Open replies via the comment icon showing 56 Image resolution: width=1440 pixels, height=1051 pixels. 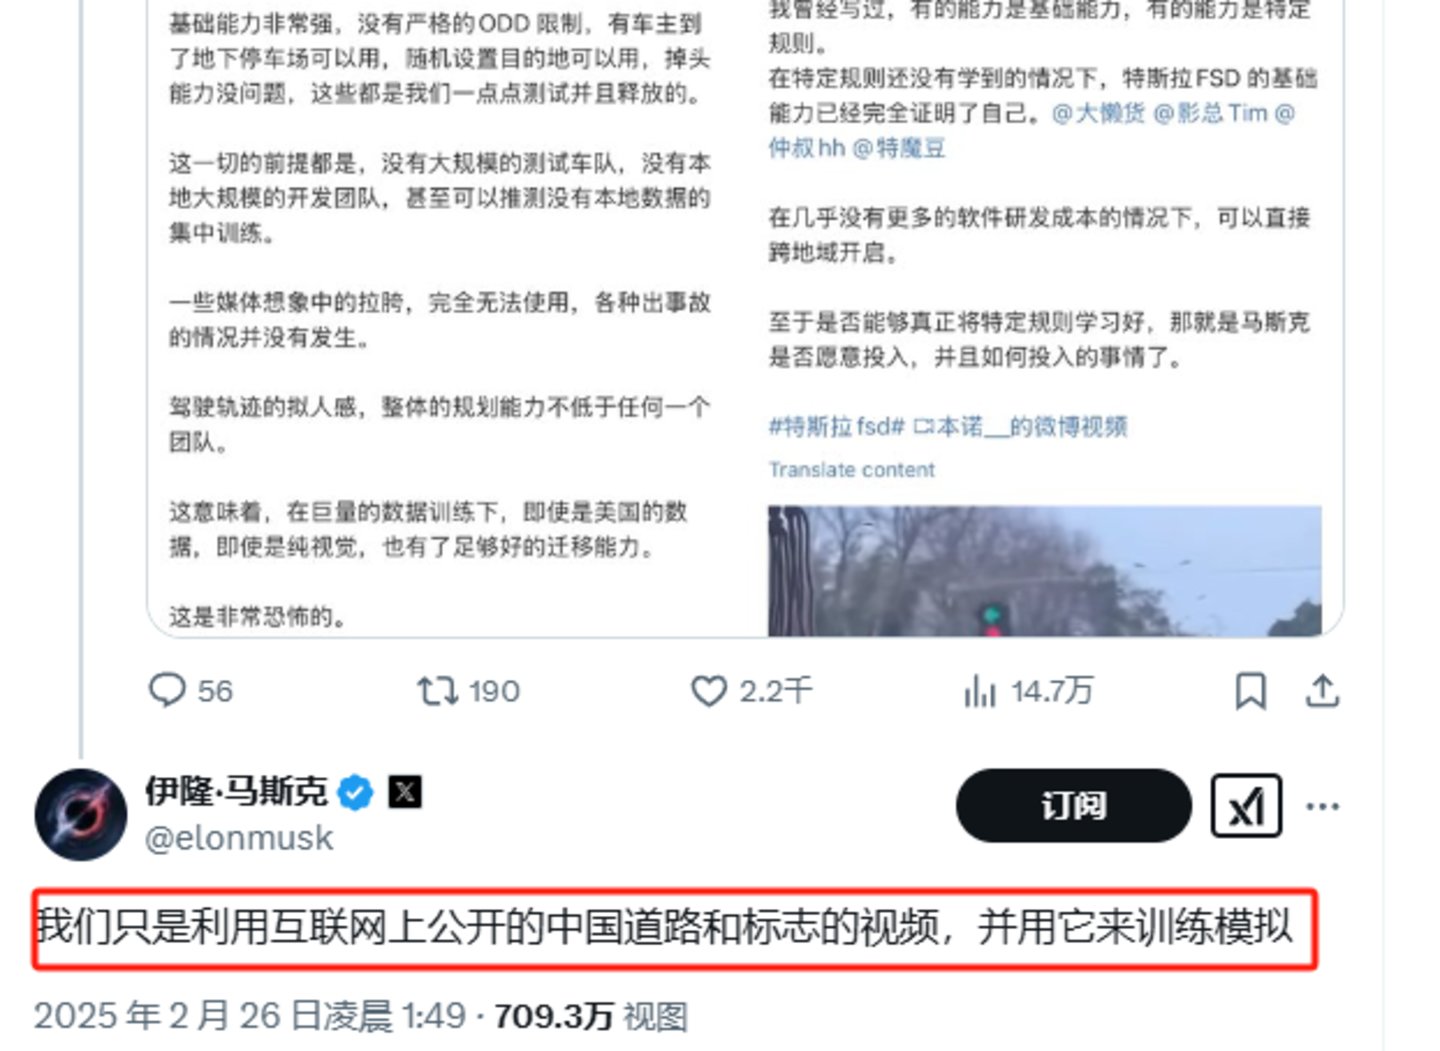189,691
